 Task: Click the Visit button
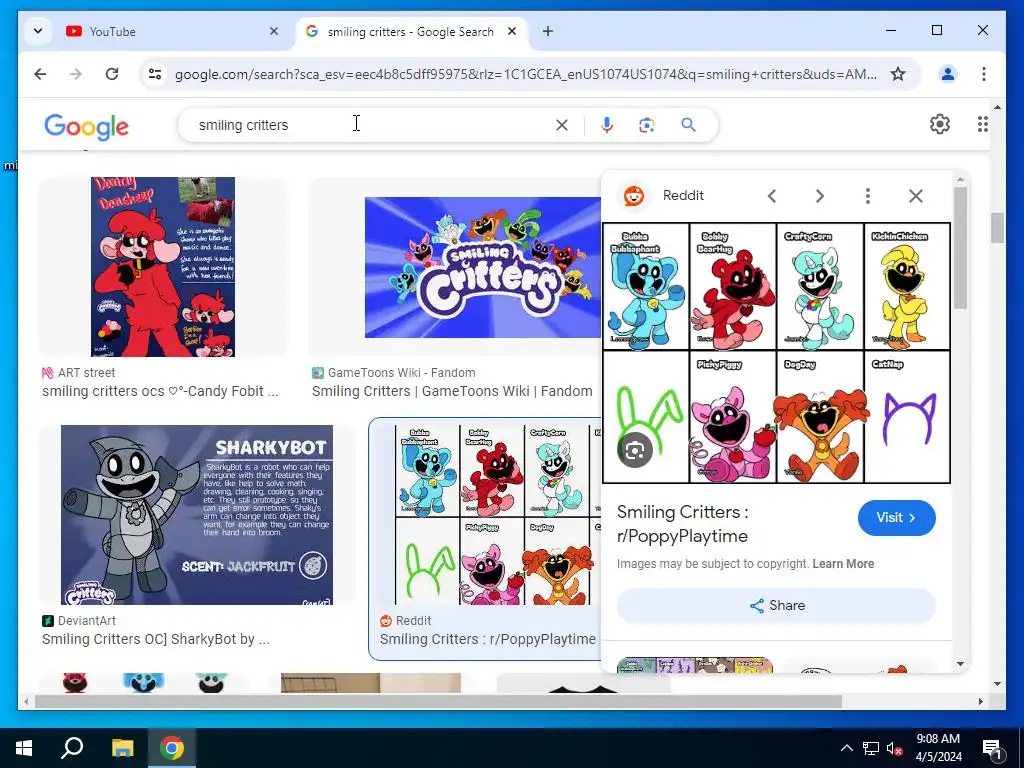[x=896, y=518]
